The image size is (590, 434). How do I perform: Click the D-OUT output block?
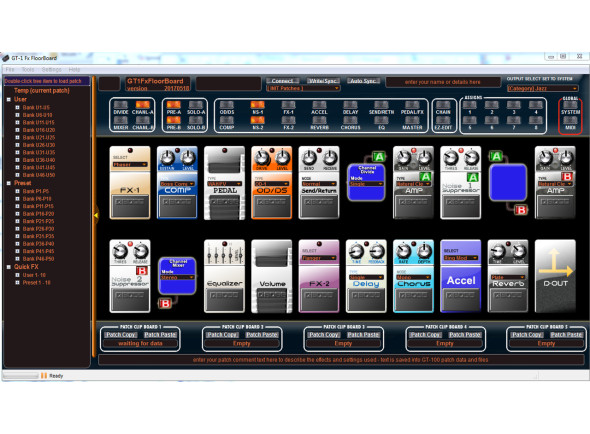pyautogui.click(x=555, y=276)
